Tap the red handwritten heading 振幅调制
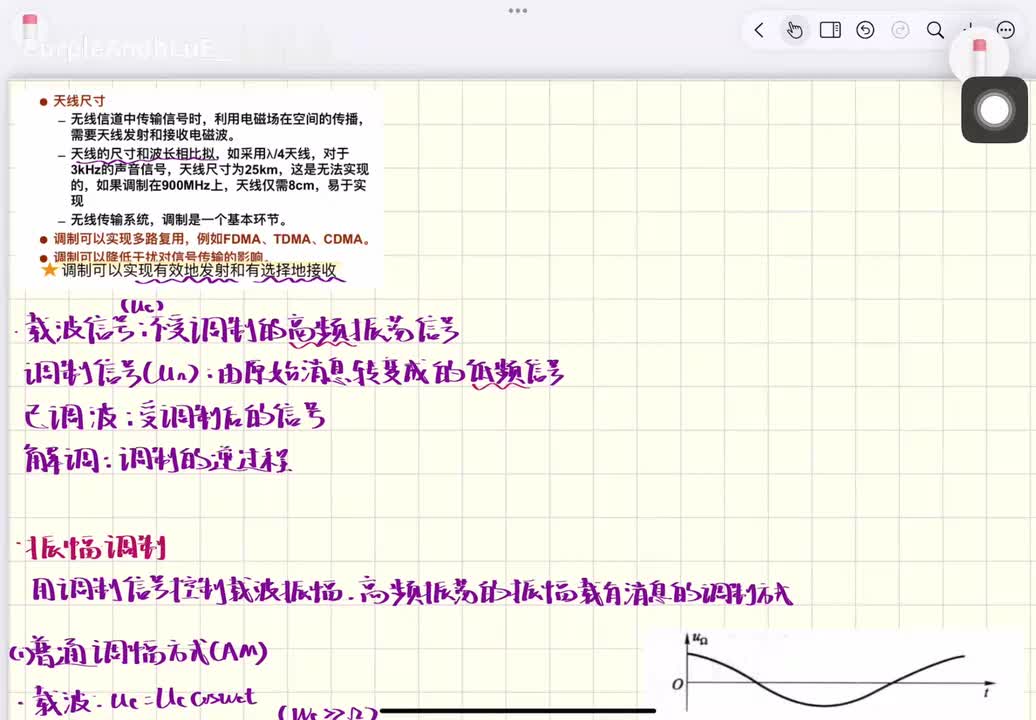 click(96, 548)
